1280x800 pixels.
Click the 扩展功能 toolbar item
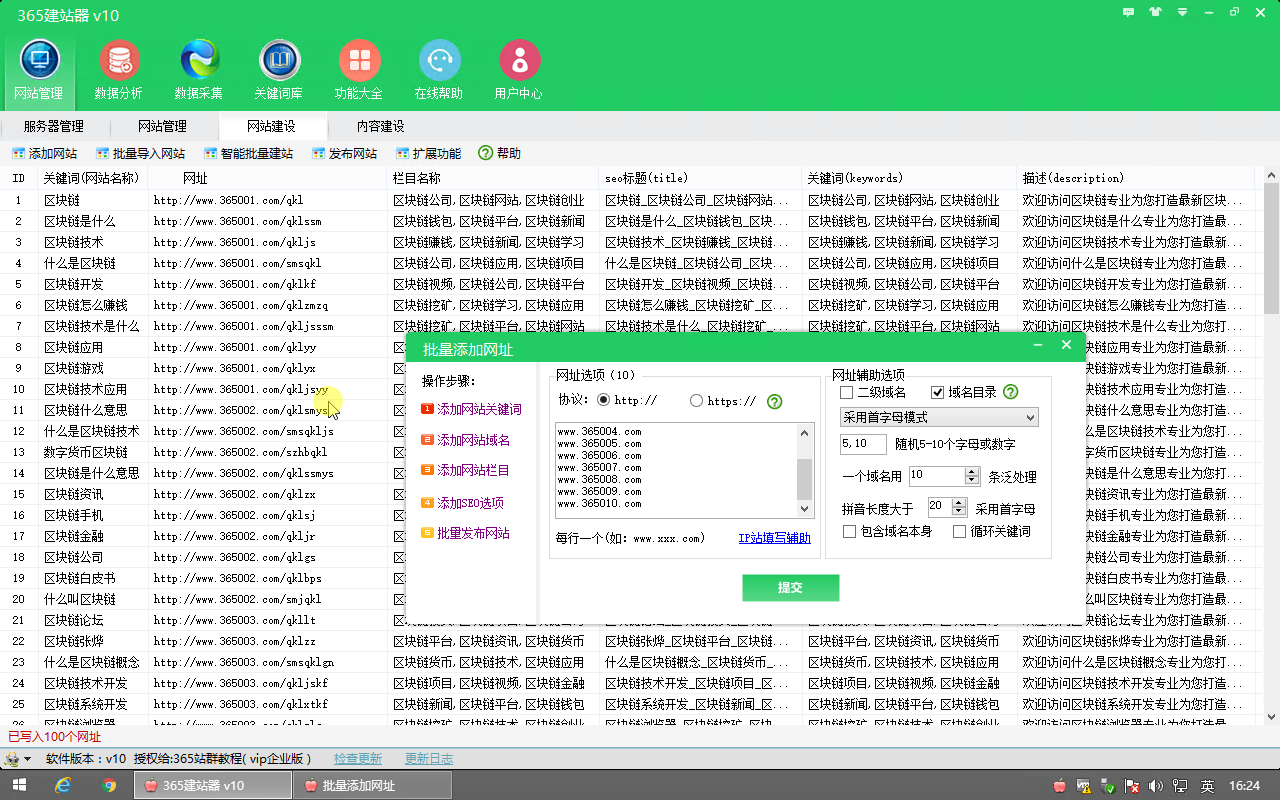tap(428, 154)
